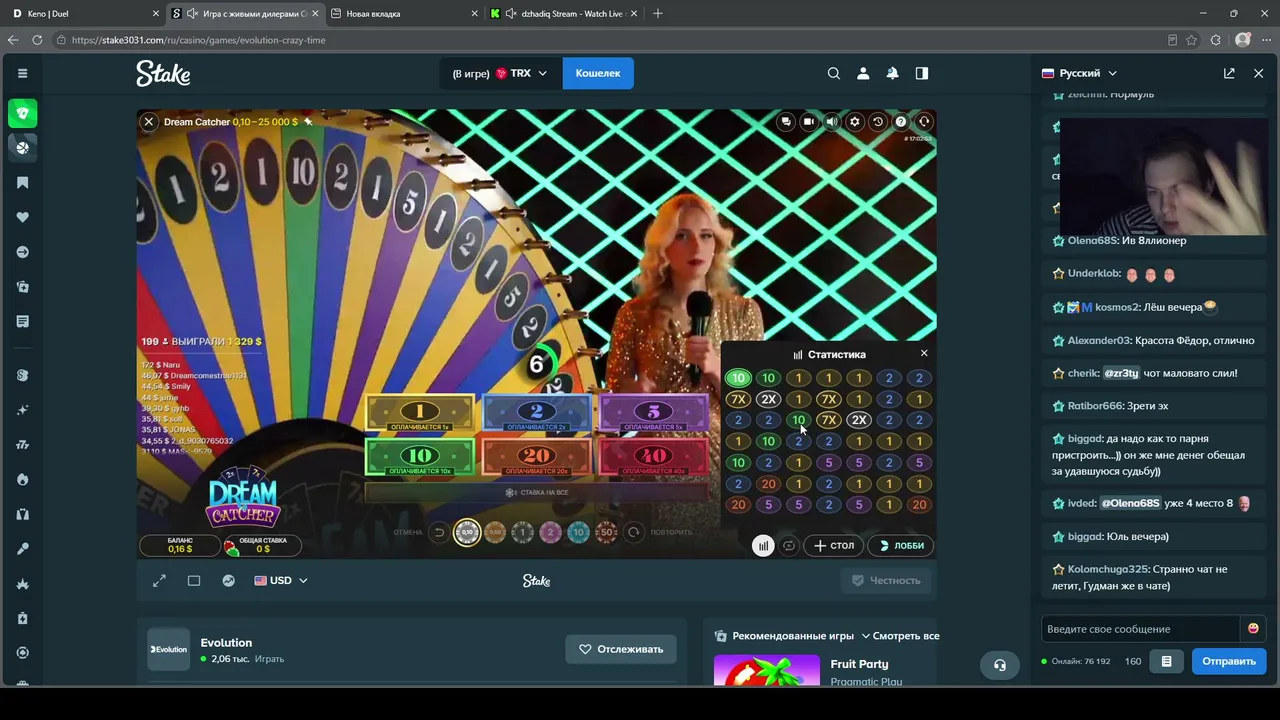Pop out the chat window
This screenshot has height=720, width=1280.
tap(1229, 73)
